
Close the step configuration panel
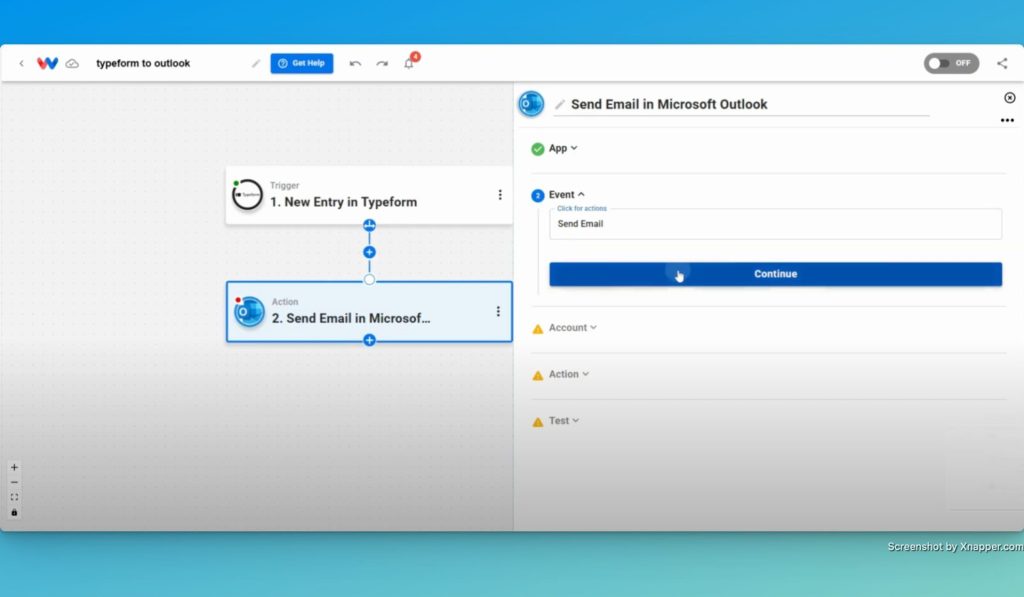point(1010,98)
